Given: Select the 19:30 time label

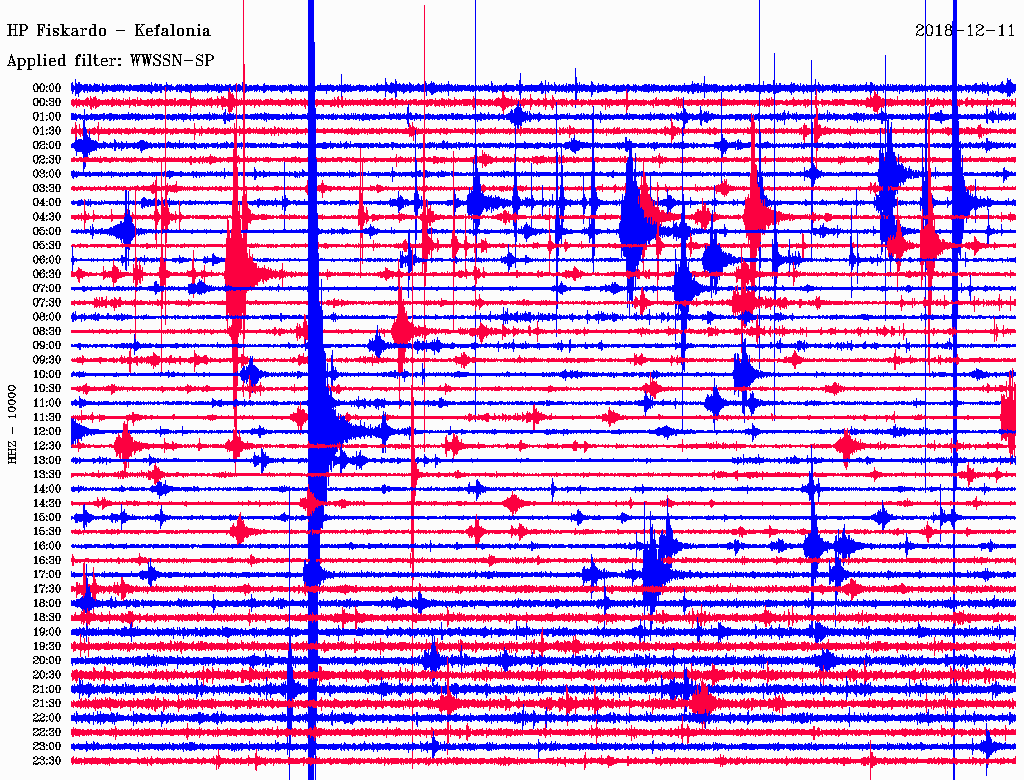Looking at the screenshot, I should coord(47,646).
